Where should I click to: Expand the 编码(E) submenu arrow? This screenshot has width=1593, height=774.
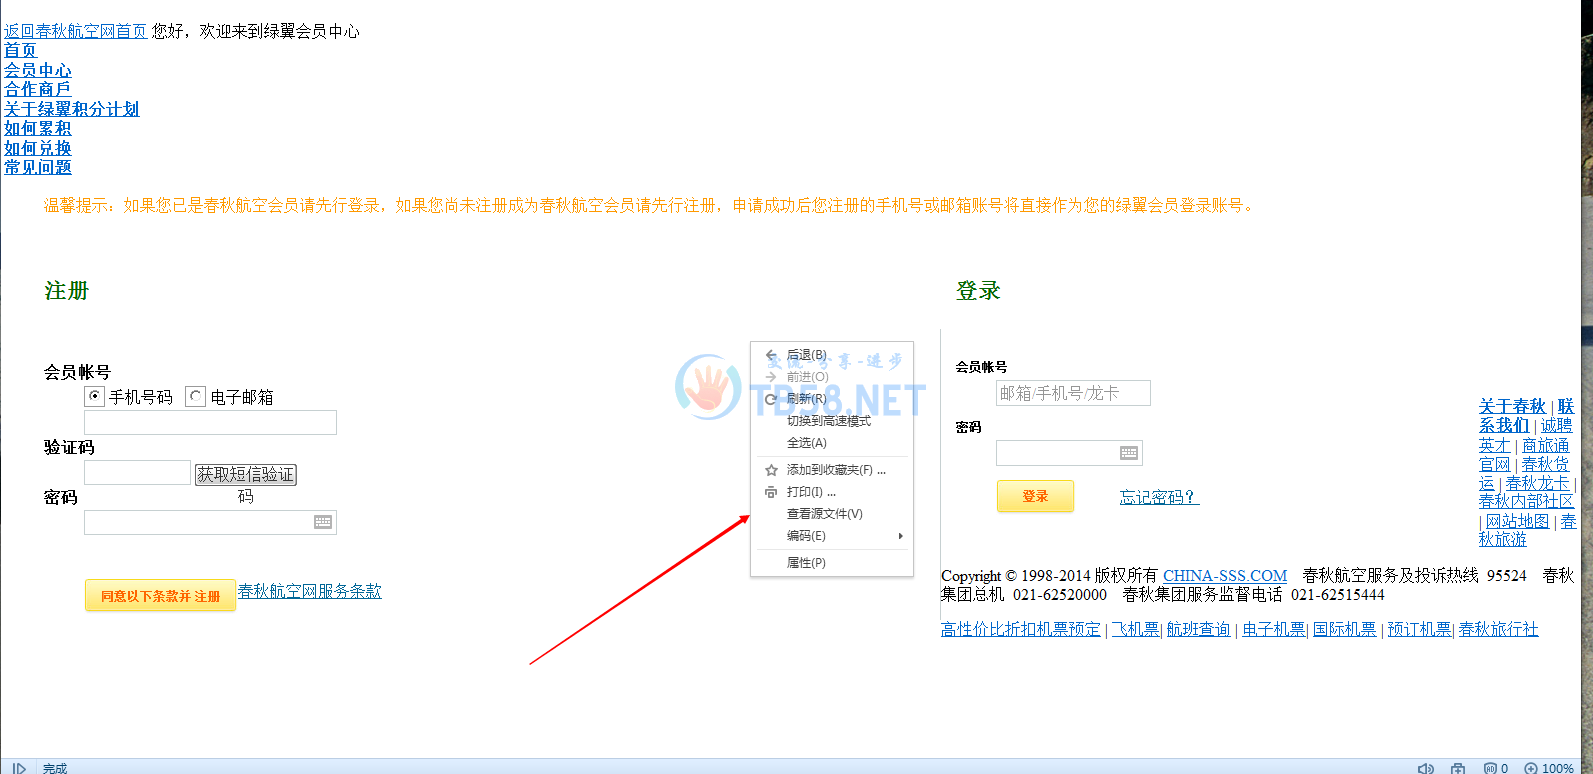(x=900, y=536)
